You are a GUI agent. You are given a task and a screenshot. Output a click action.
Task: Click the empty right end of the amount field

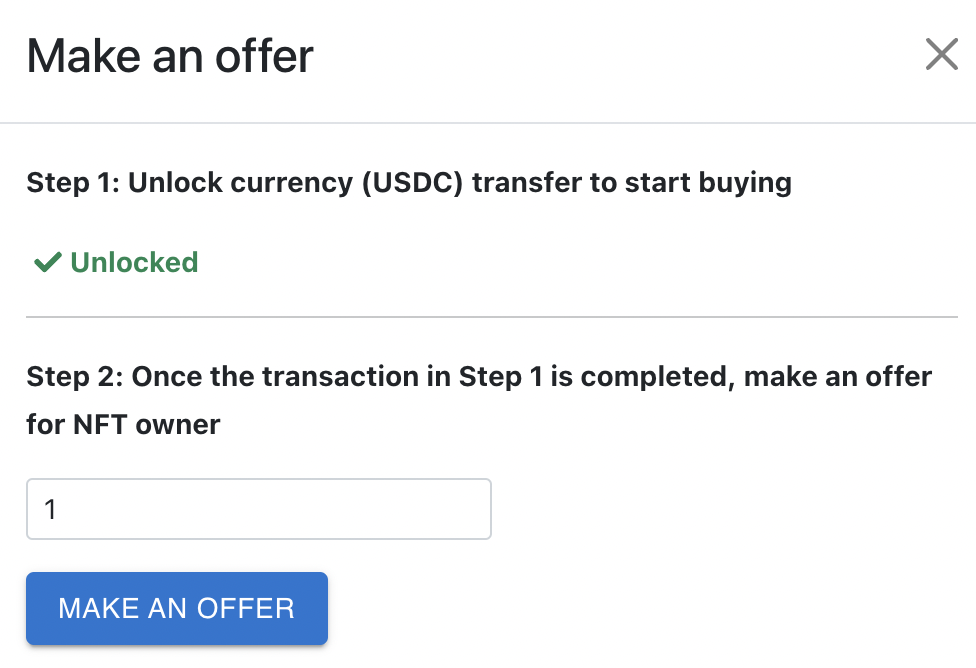[440, 509]
